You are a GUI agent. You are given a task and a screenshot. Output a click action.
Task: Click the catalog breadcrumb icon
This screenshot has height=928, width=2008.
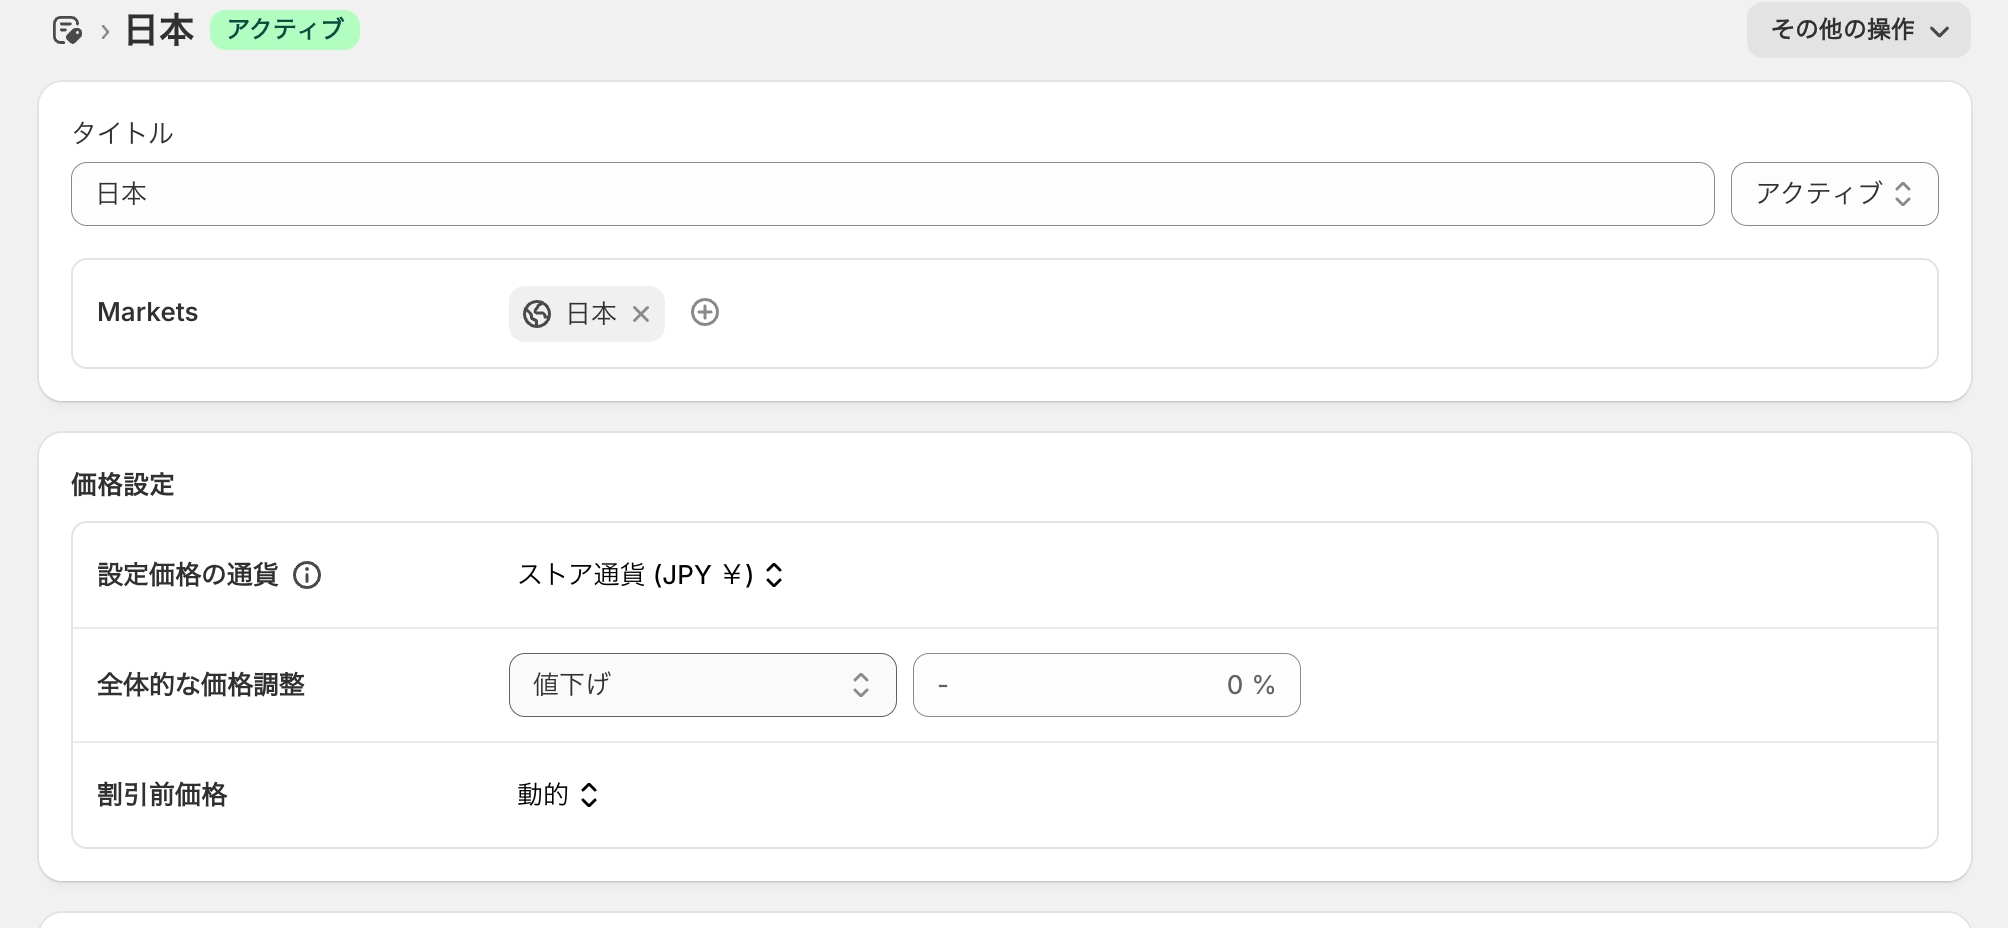point(67,30)
